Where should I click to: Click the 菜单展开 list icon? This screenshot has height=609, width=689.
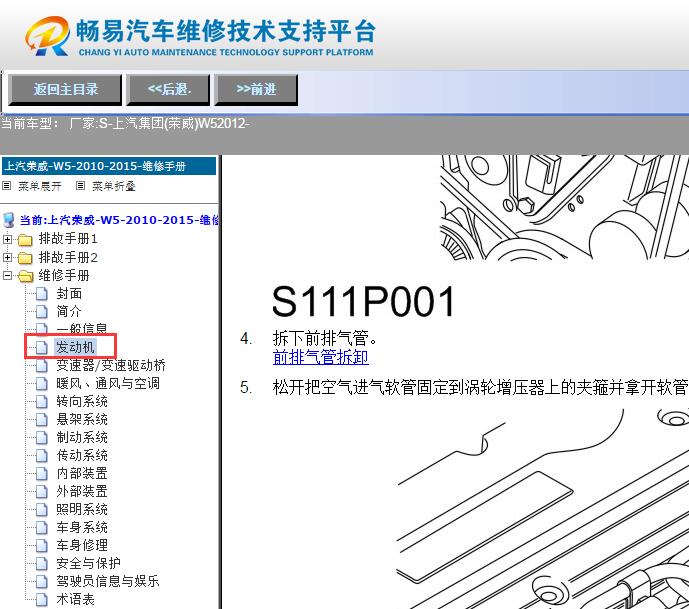[7, 186]
